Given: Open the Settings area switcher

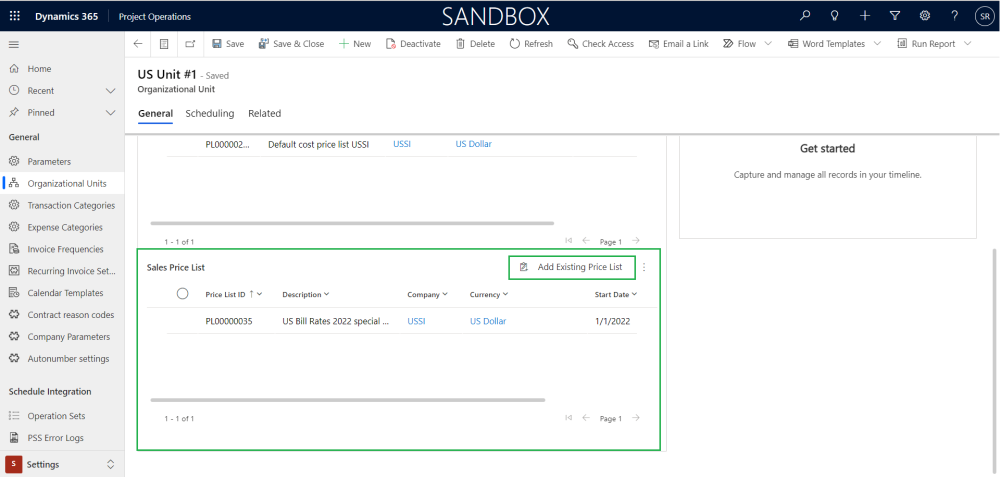Looking at the screenshot, I should click(x=62, y=464).
